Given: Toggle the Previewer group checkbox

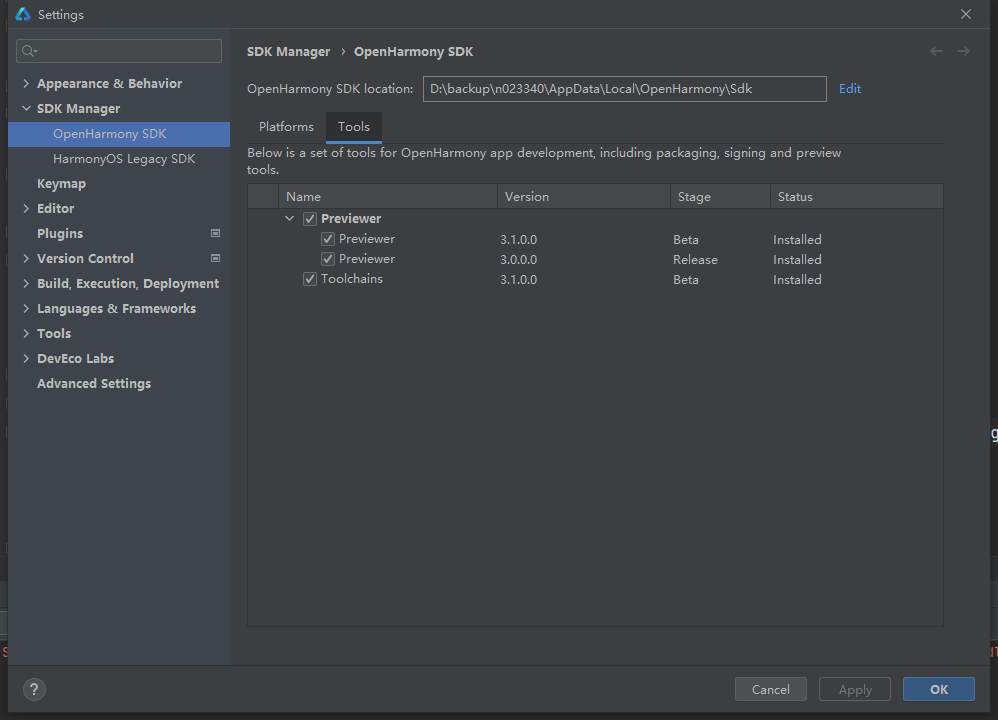Looking at the screenshot, I should pos(310,219).
